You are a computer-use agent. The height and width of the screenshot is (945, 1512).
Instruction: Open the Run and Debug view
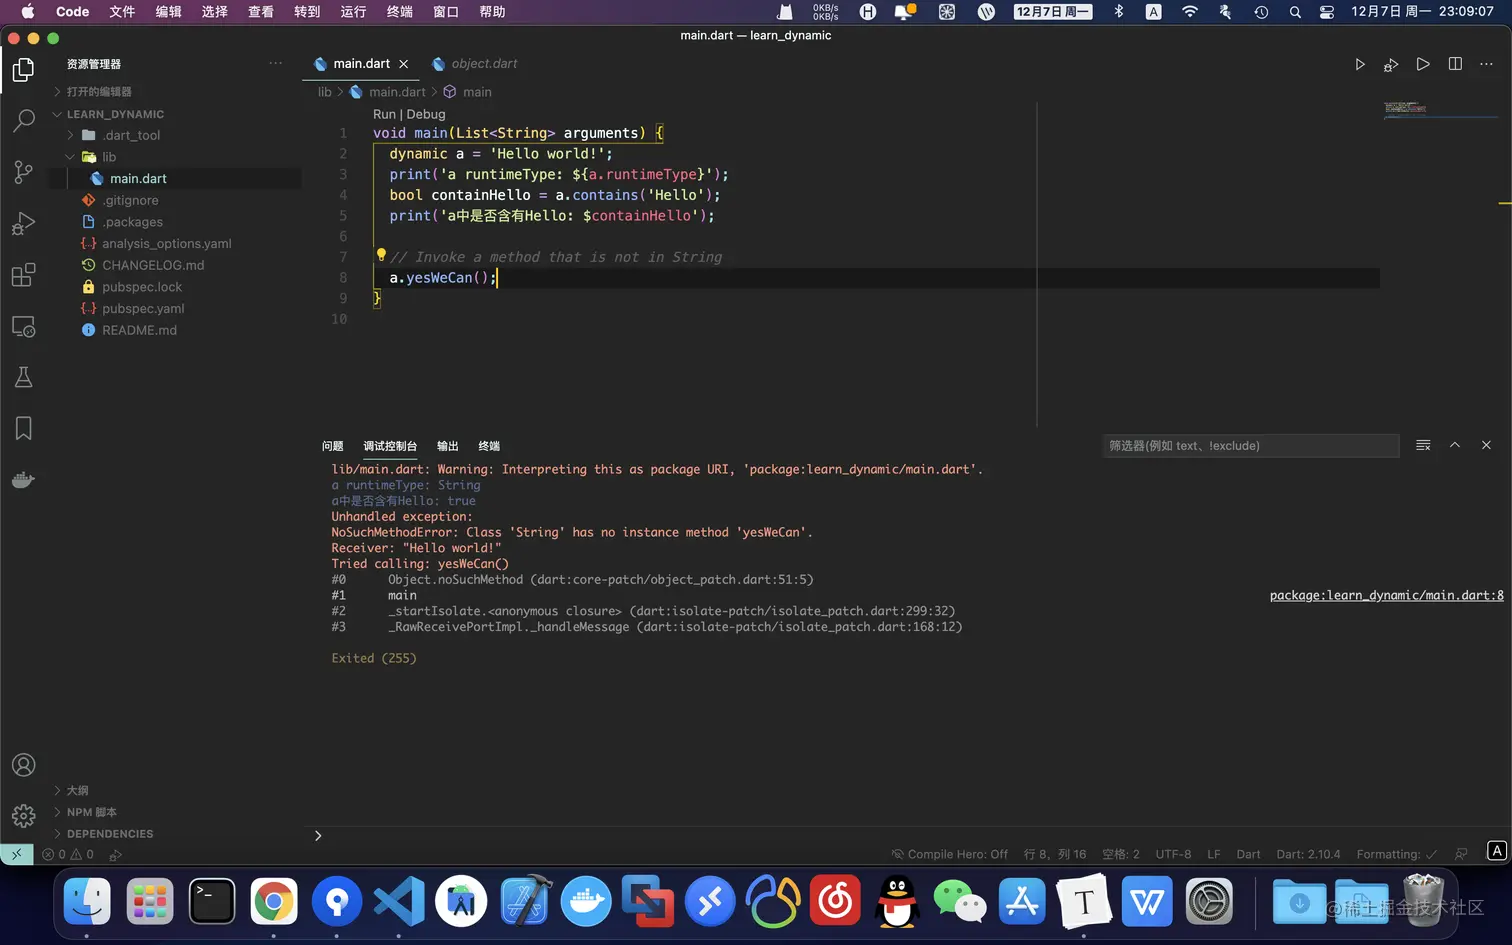coord(23,223)
